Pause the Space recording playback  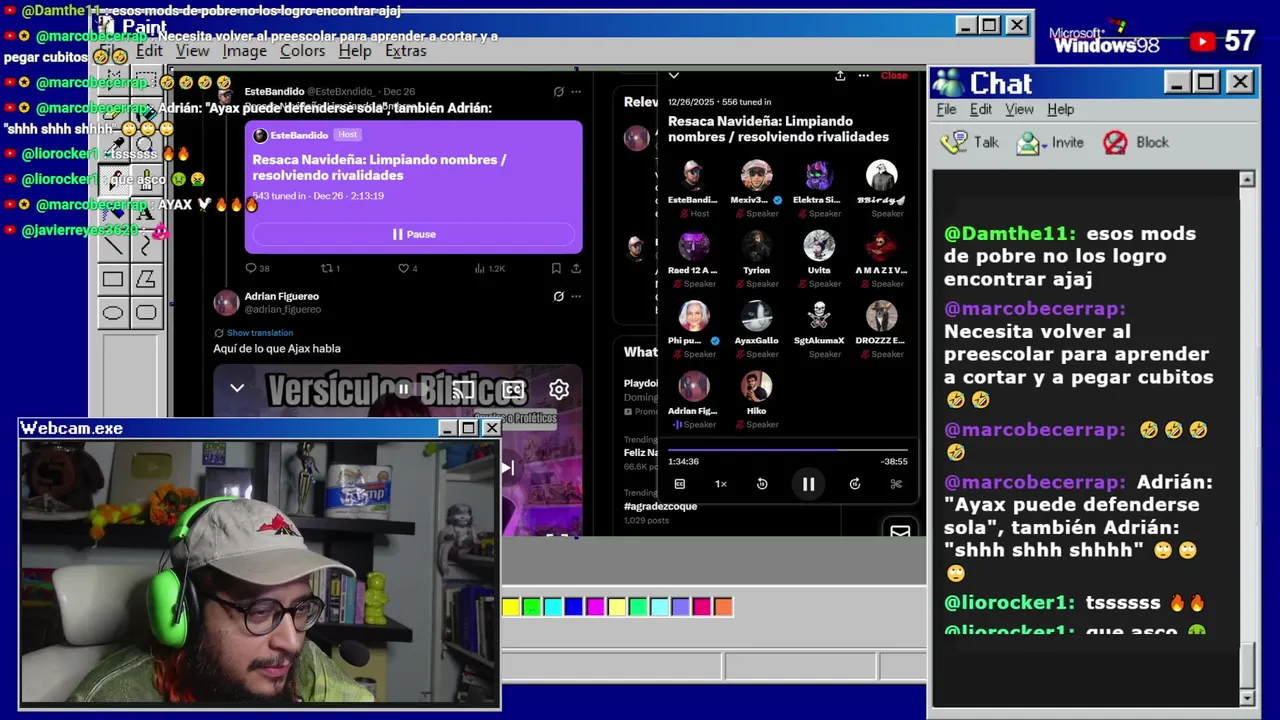click(808, 484)
